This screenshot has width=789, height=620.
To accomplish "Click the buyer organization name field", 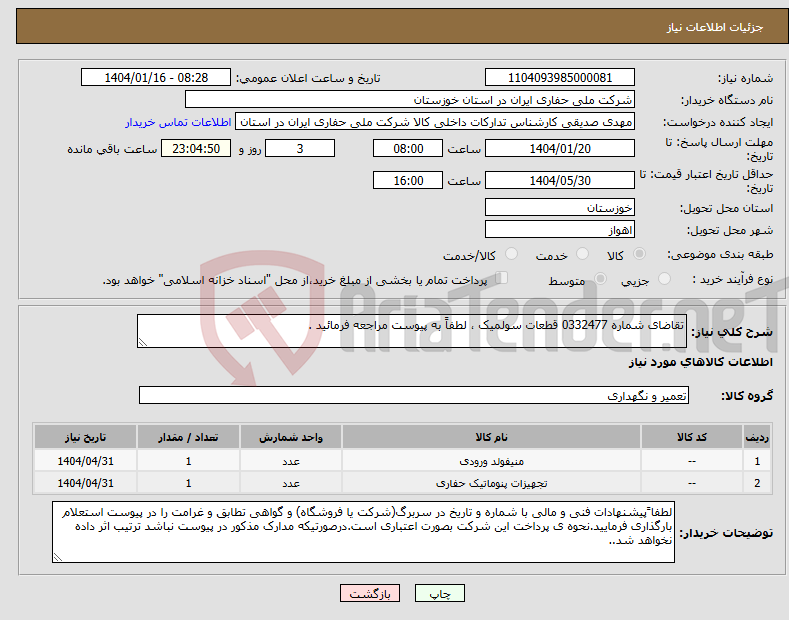I will tap(410, 100).
